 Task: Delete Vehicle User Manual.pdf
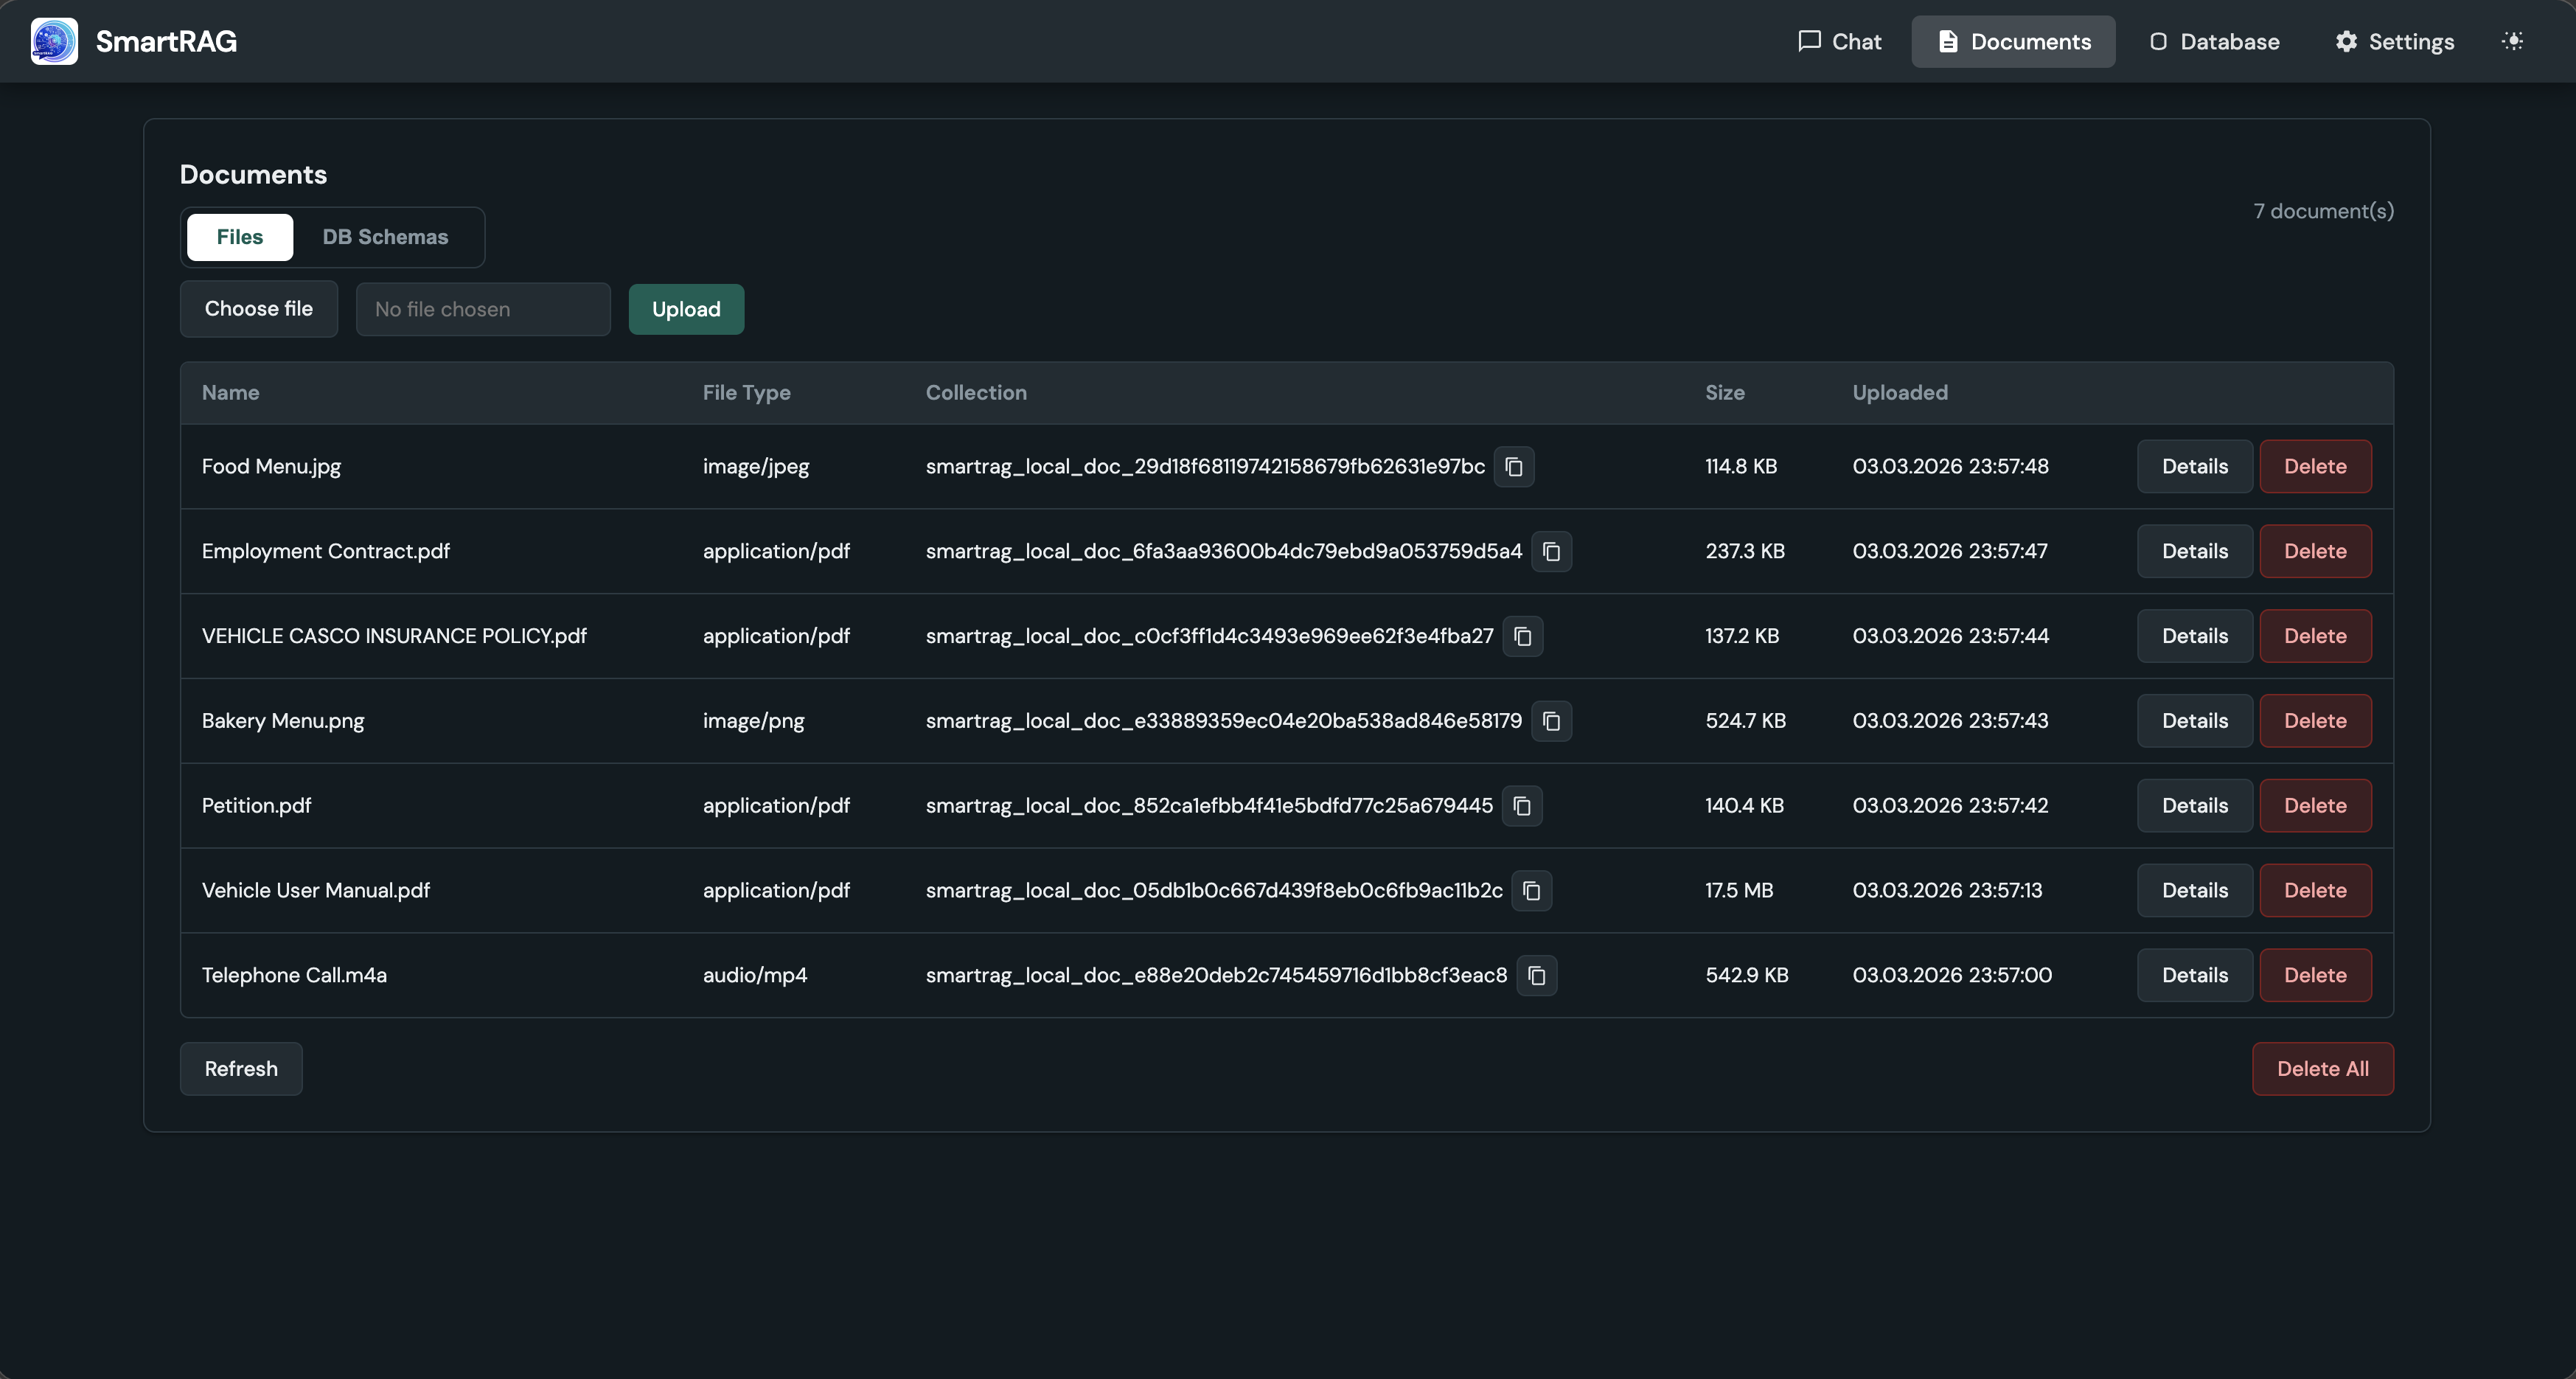[2315, 891]
